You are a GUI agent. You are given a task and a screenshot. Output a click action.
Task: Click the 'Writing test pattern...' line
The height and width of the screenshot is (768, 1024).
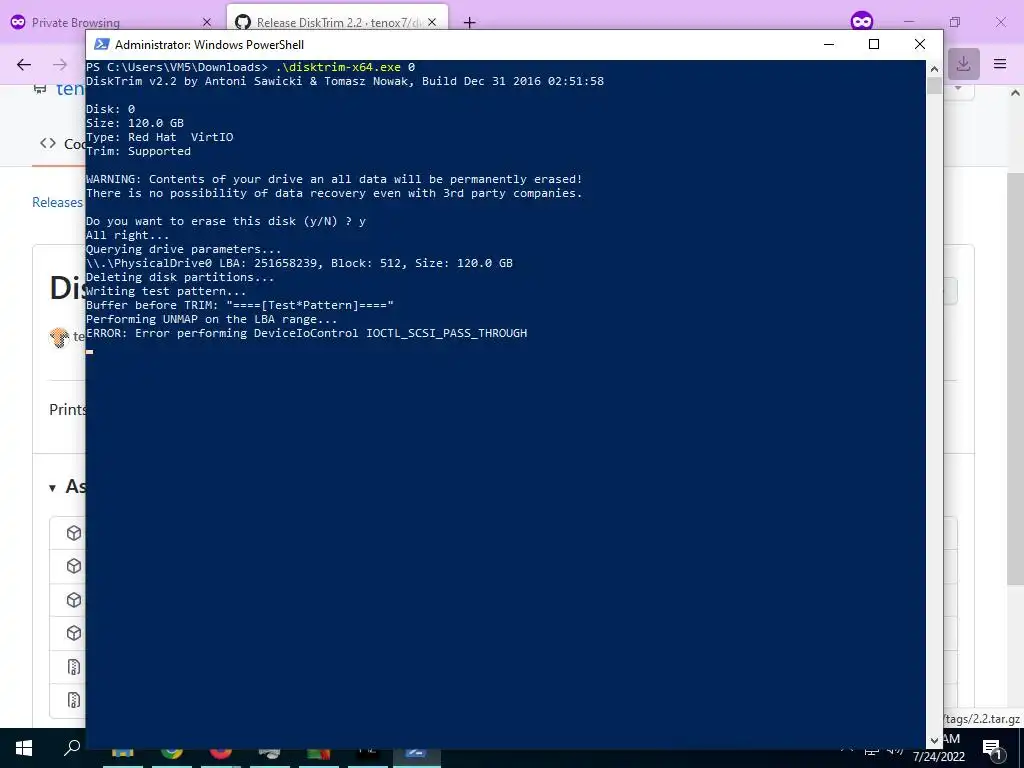point(166,291)
